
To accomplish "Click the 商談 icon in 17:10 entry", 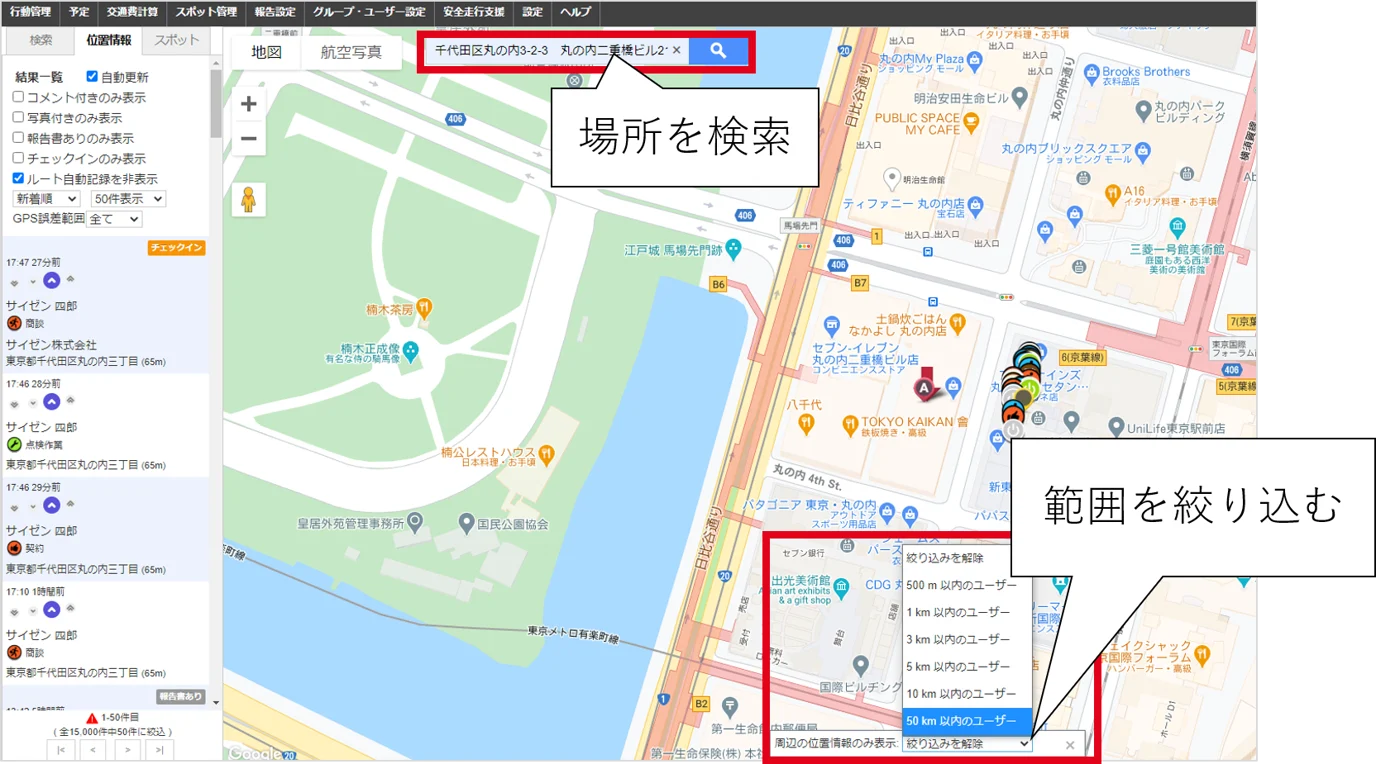I will coord(14,652).
